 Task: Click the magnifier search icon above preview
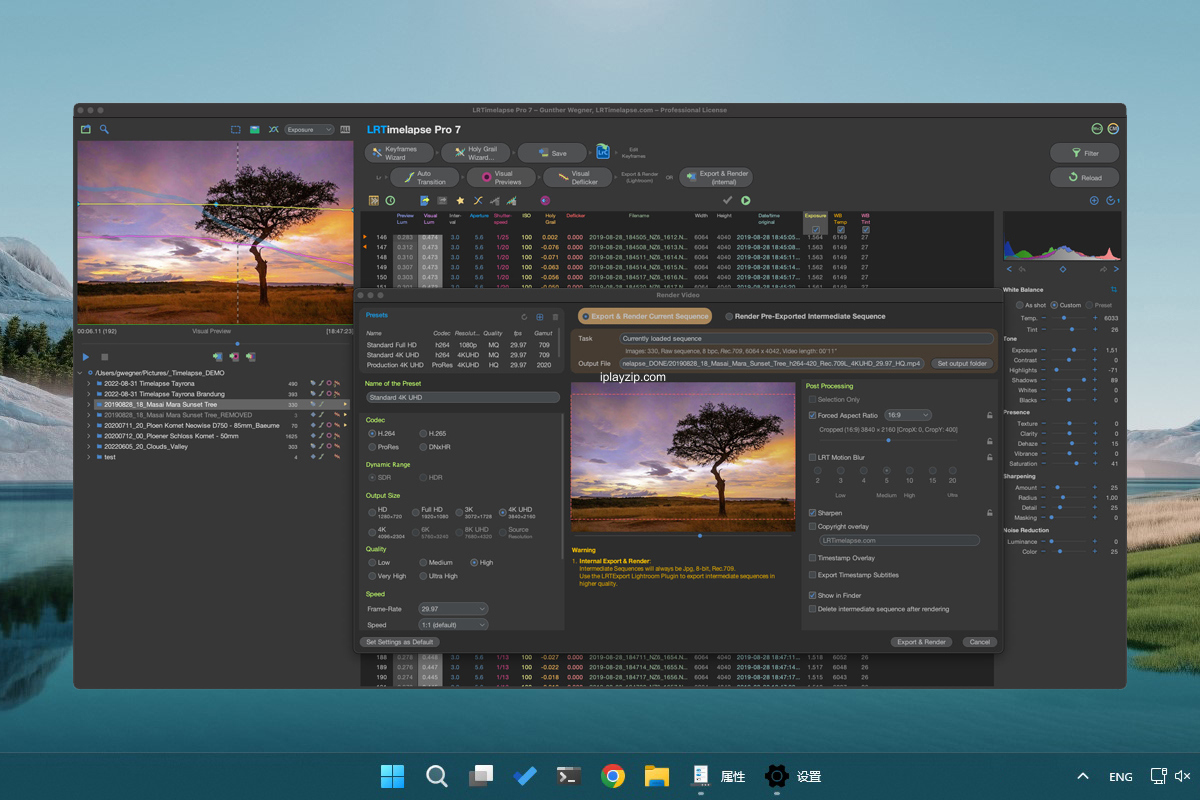[x=104, y=129]
